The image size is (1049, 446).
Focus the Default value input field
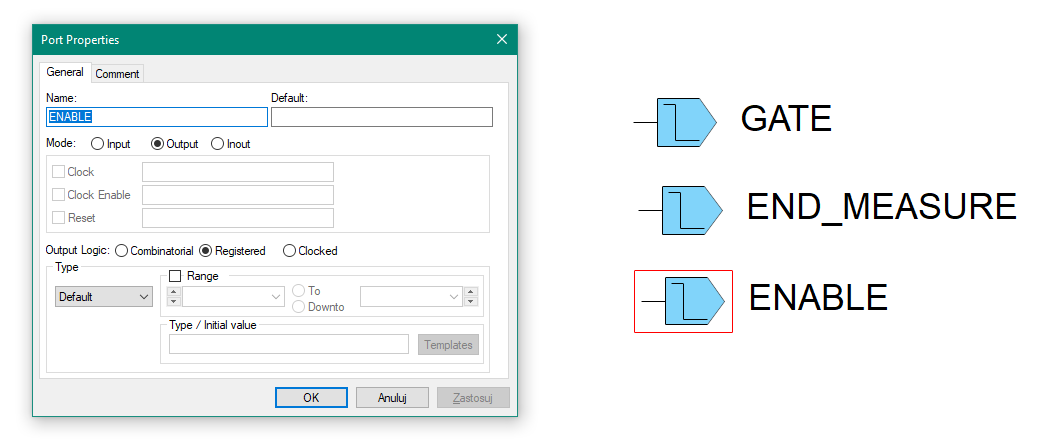click(381, 117)
